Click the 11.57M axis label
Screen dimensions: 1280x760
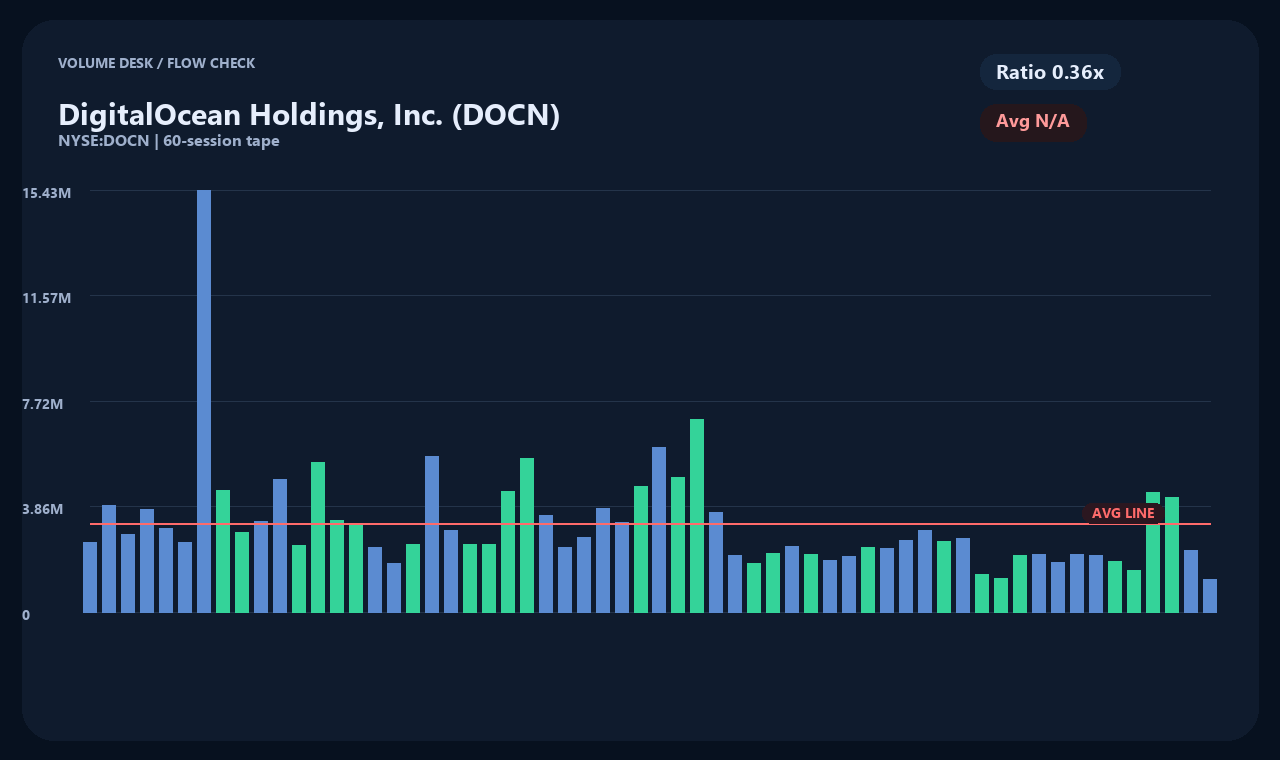click(47, 298)
